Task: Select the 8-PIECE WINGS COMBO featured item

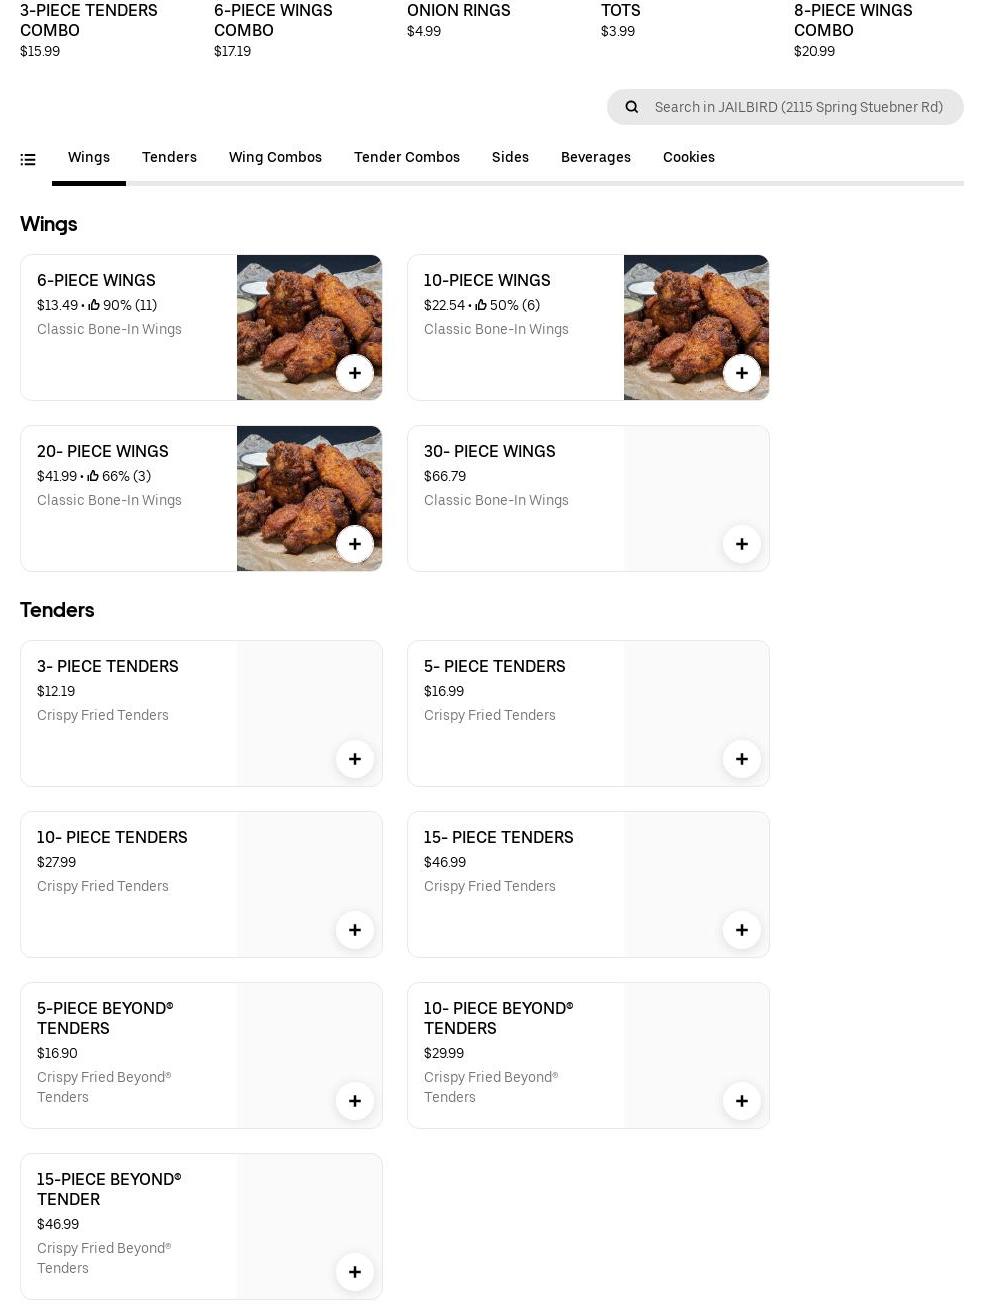Action: pos(853,20)
